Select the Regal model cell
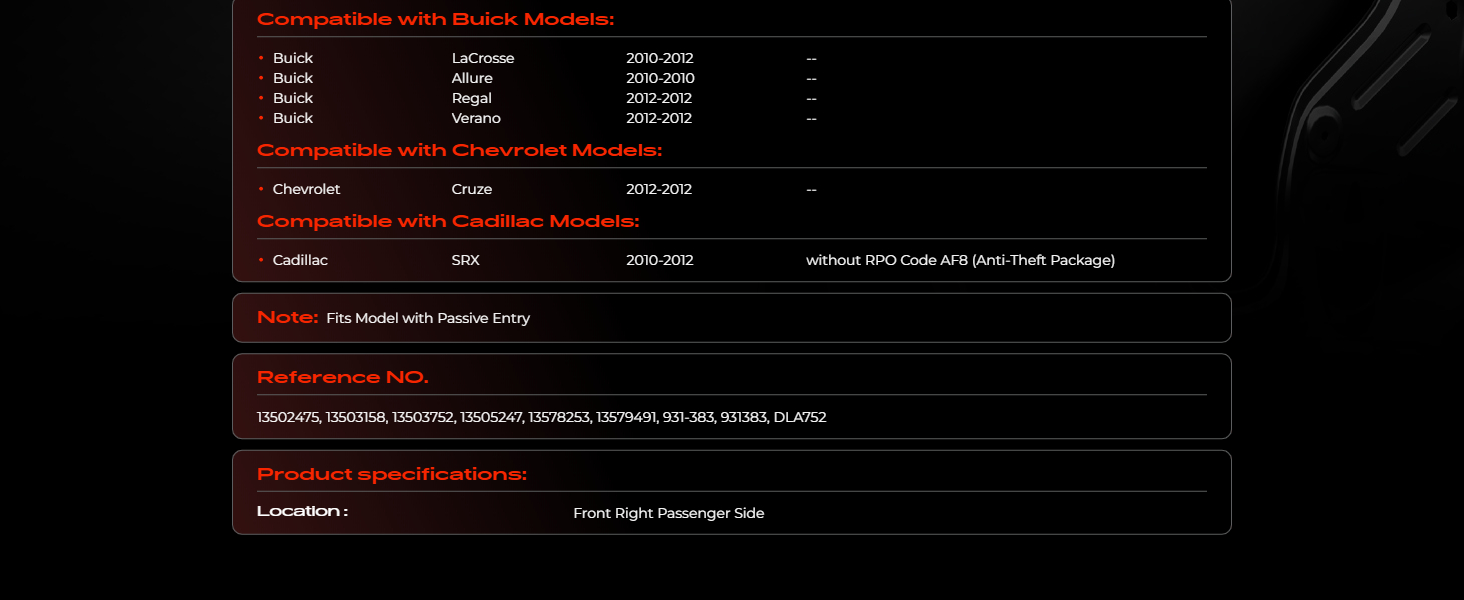 [472, 98]
